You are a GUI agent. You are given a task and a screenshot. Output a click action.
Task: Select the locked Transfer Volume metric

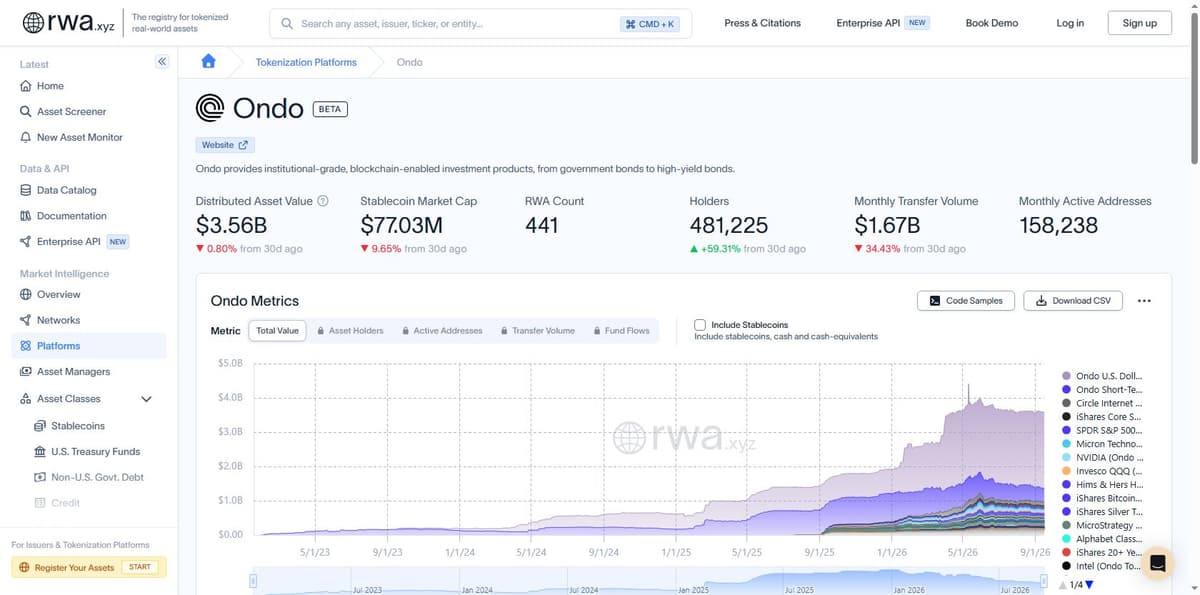tap(537, 331)
